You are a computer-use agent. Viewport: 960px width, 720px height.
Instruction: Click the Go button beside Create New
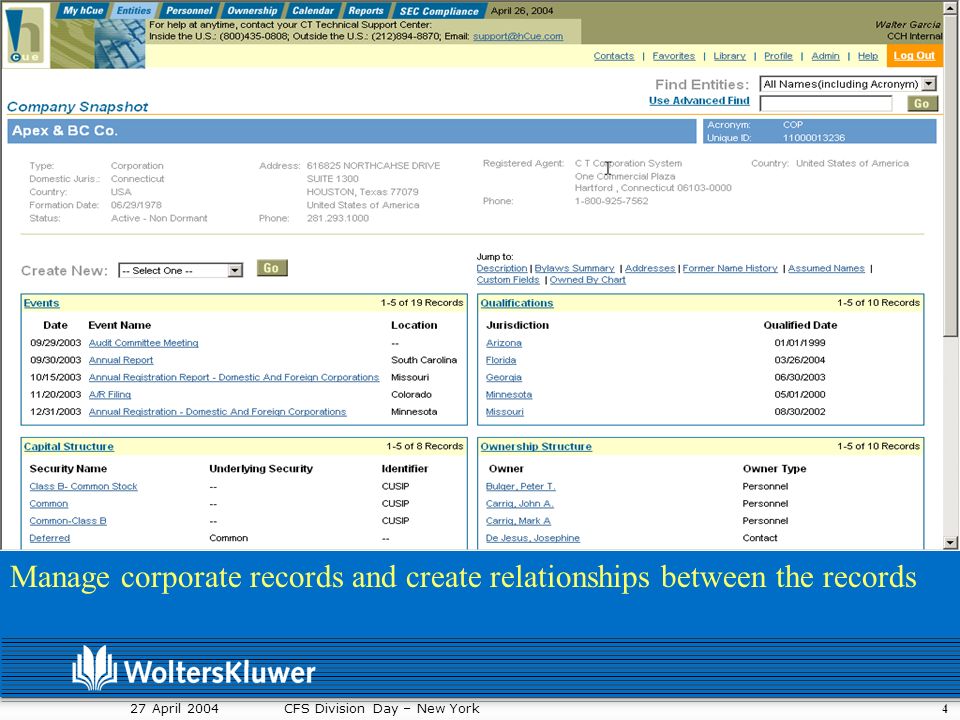point(272,268)
